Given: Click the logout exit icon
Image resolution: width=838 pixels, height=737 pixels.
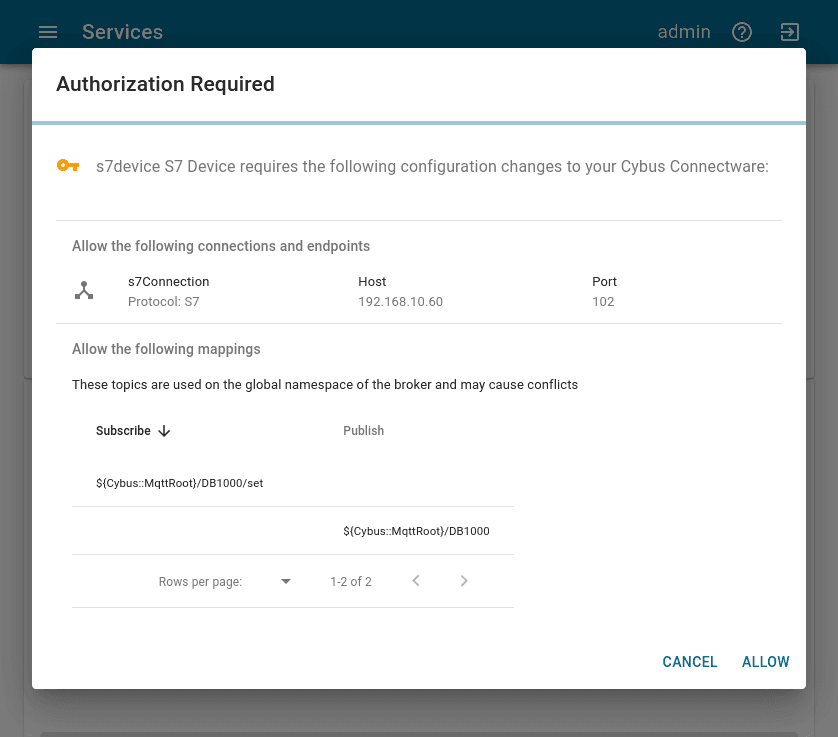Looking at the screenshot, I should [789, 32].
